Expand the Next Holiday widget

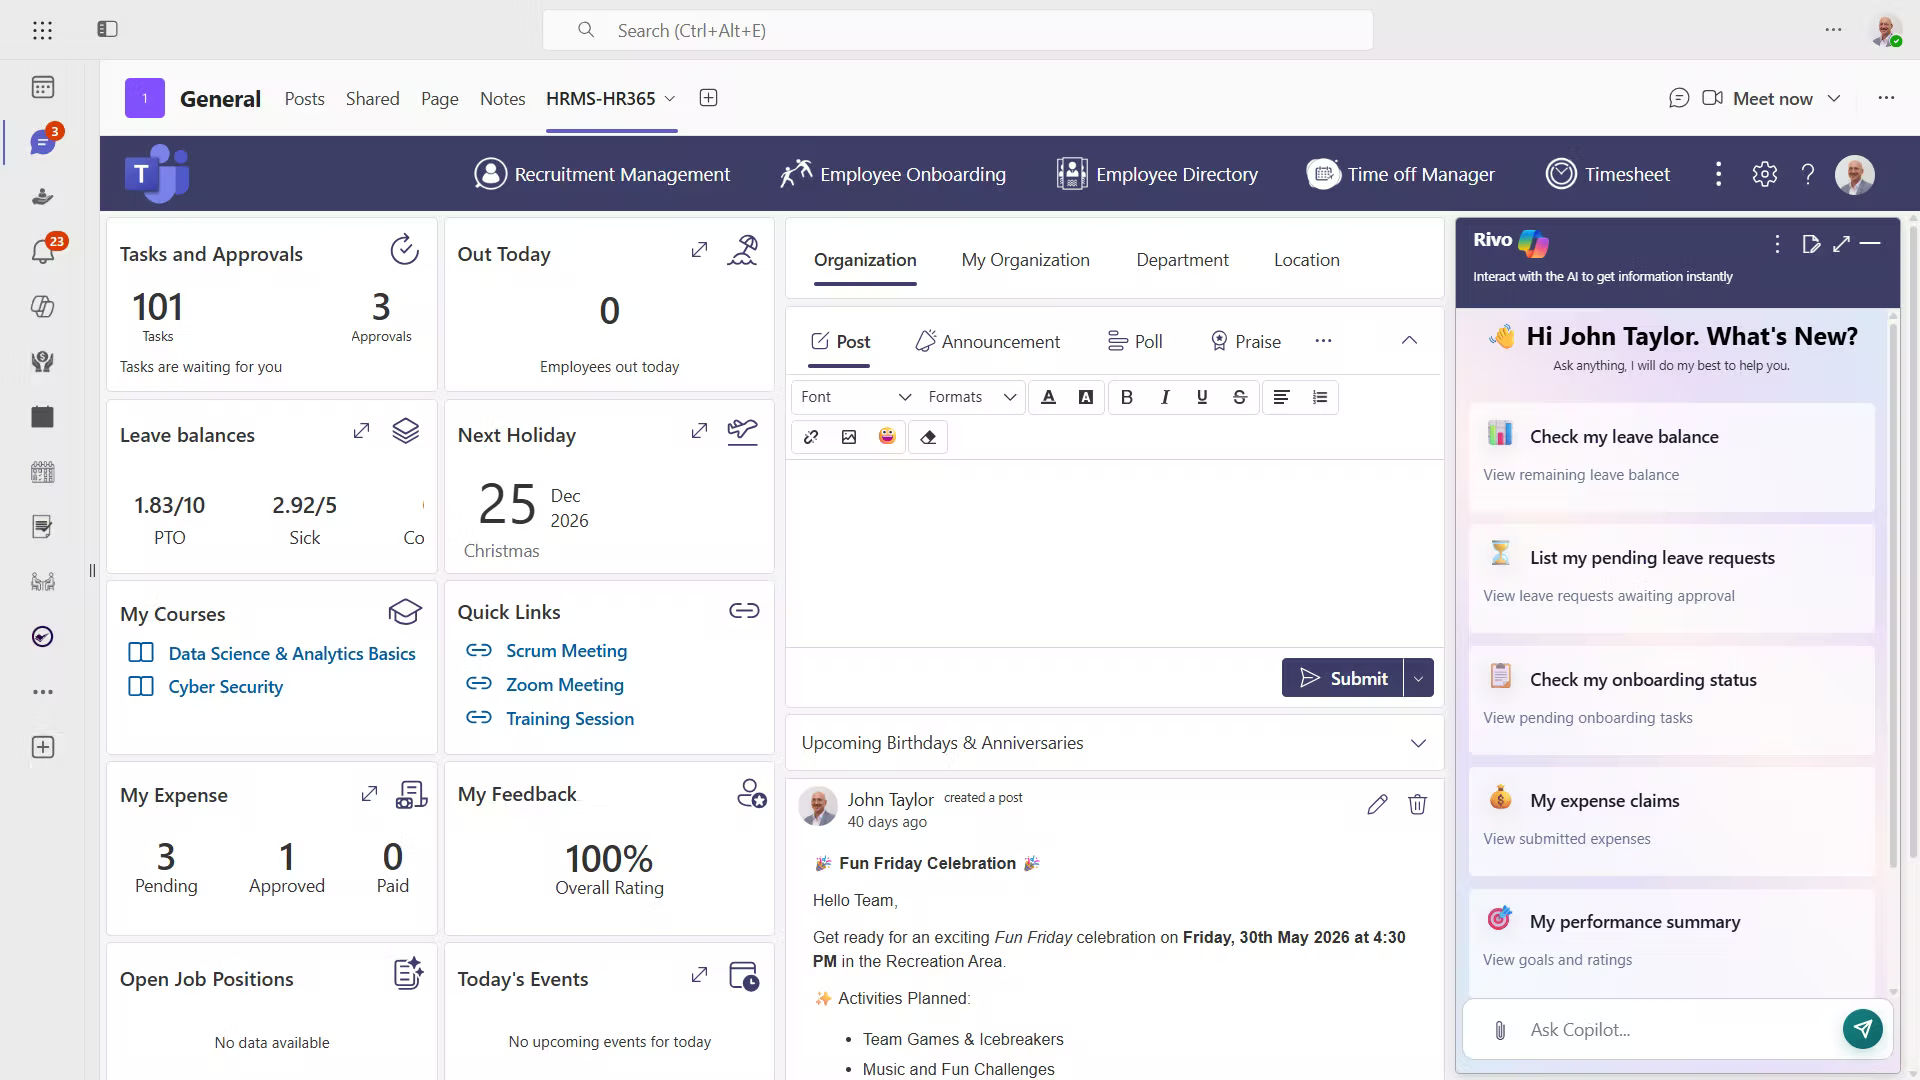(x=699, y=431)
